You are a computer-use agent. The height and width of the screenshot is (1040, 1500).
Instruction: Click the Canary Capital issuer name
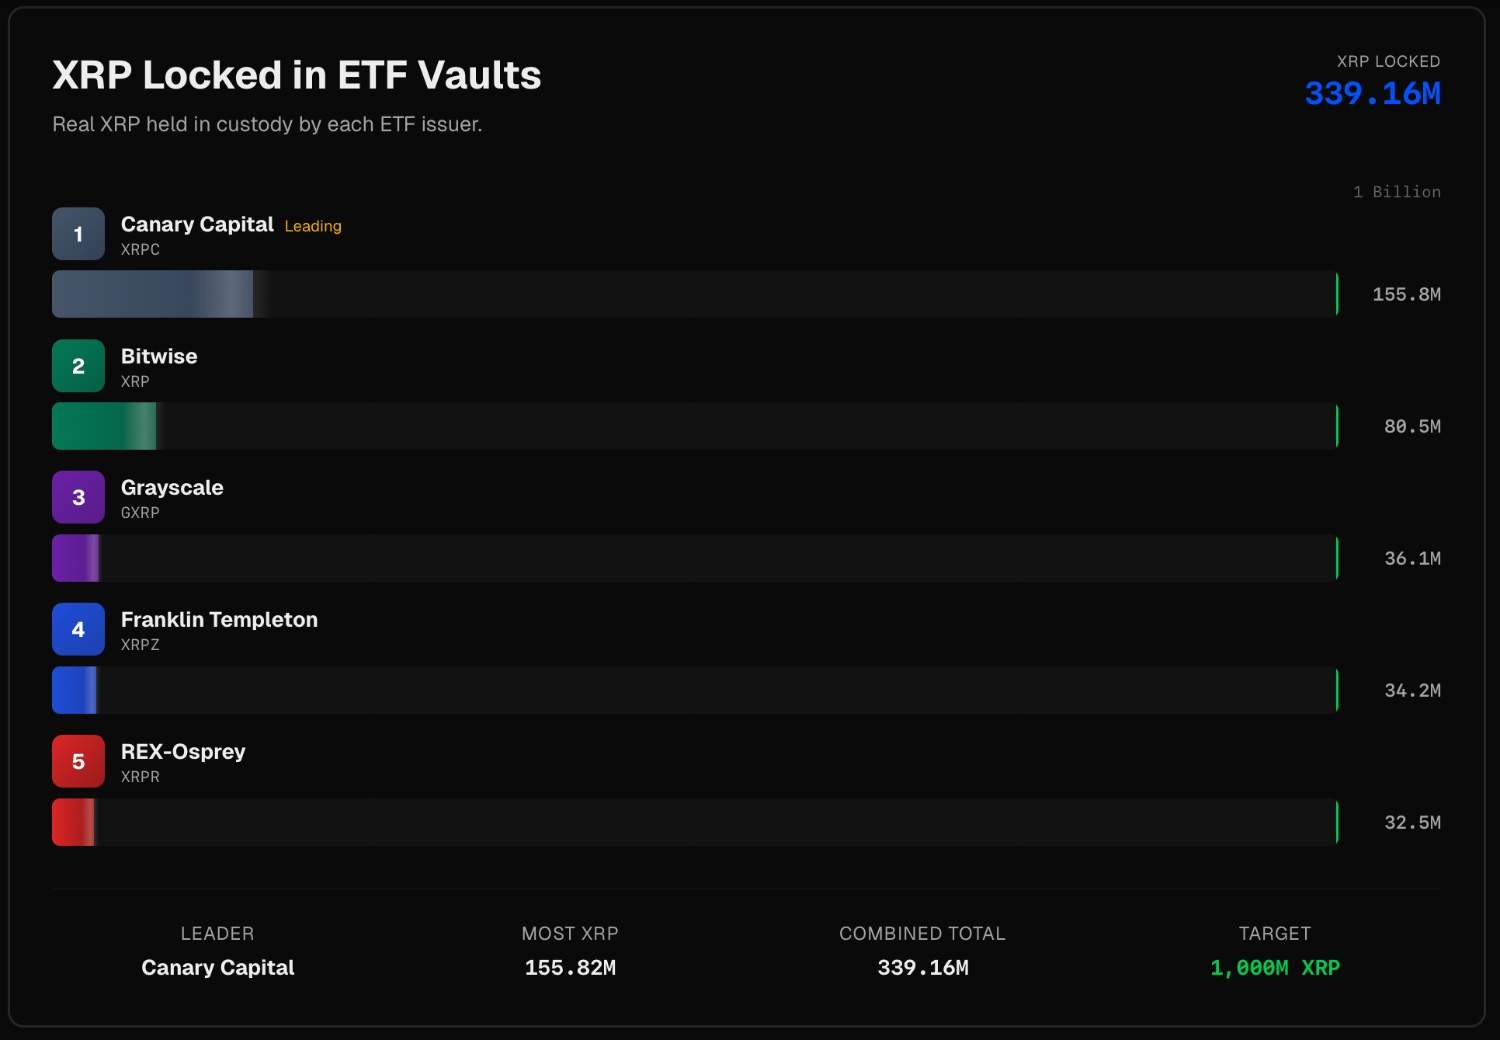197,224
